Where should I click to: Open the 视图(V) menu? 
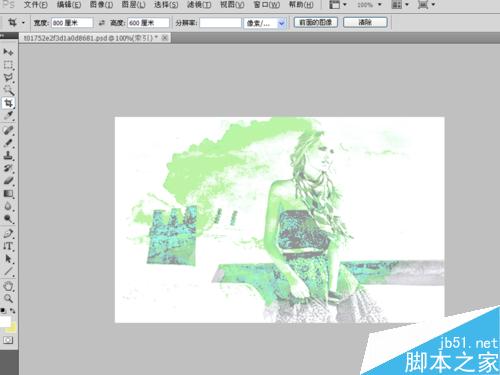click(232, 5)
